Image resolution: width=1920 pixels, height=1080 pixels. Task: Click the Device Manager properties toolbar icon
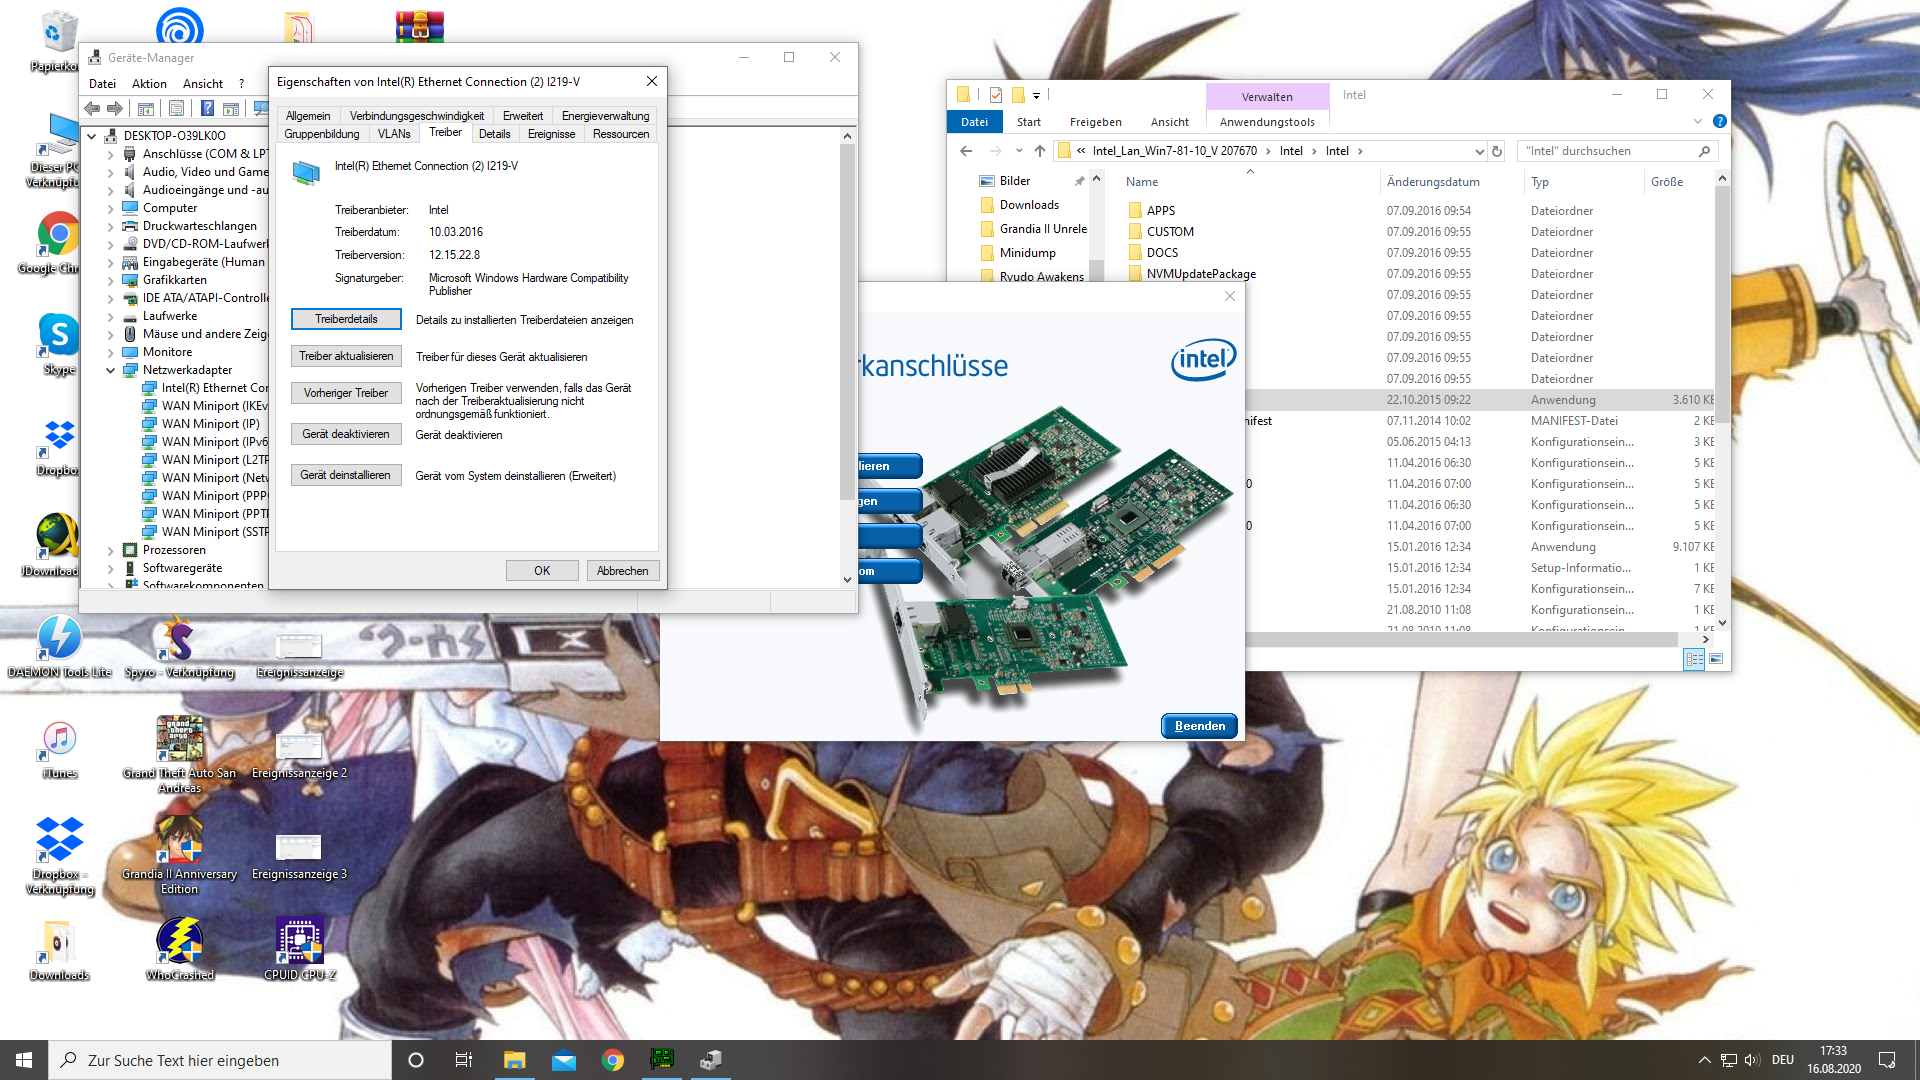tap(177, 108)
